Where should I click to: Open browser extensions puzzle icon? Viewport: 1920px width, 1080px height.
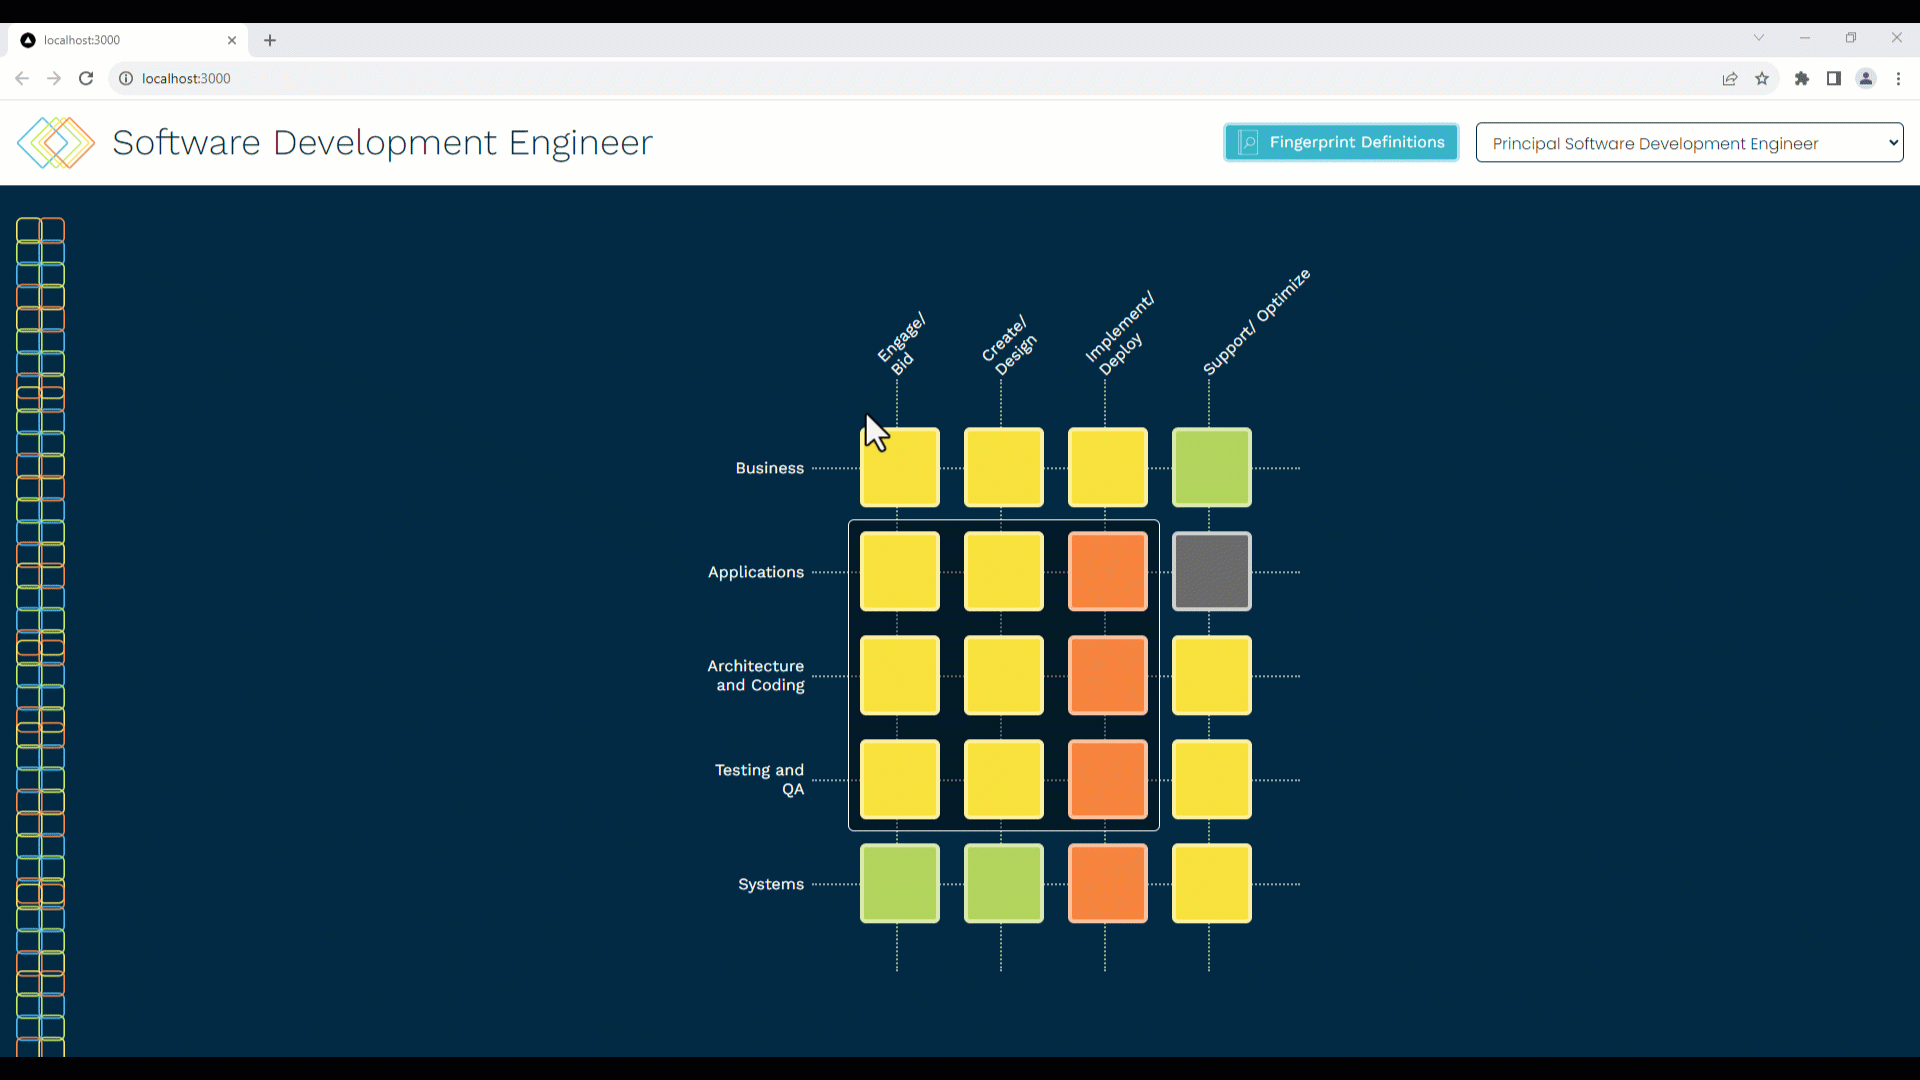pos(1802,78)
